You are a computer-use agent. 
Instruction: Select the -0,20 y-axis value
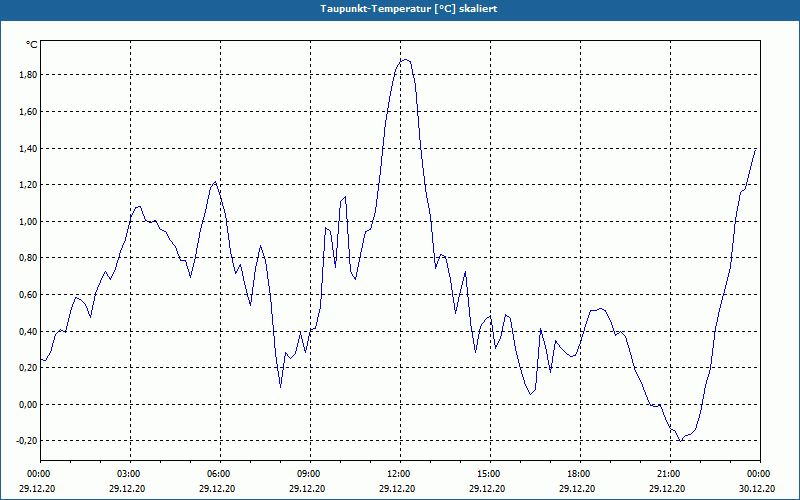click(x=28, y=441)
